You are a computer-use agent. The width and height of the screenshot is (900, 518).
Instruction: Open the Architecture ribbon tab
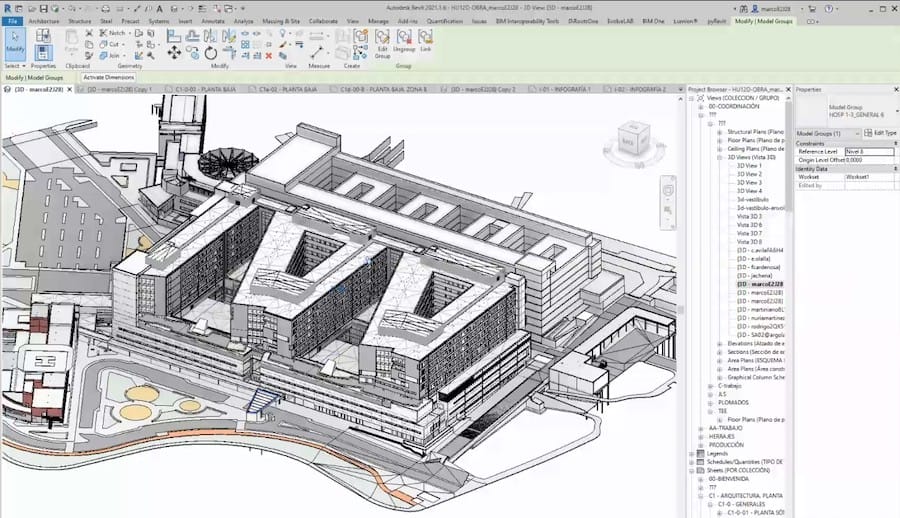43,20
